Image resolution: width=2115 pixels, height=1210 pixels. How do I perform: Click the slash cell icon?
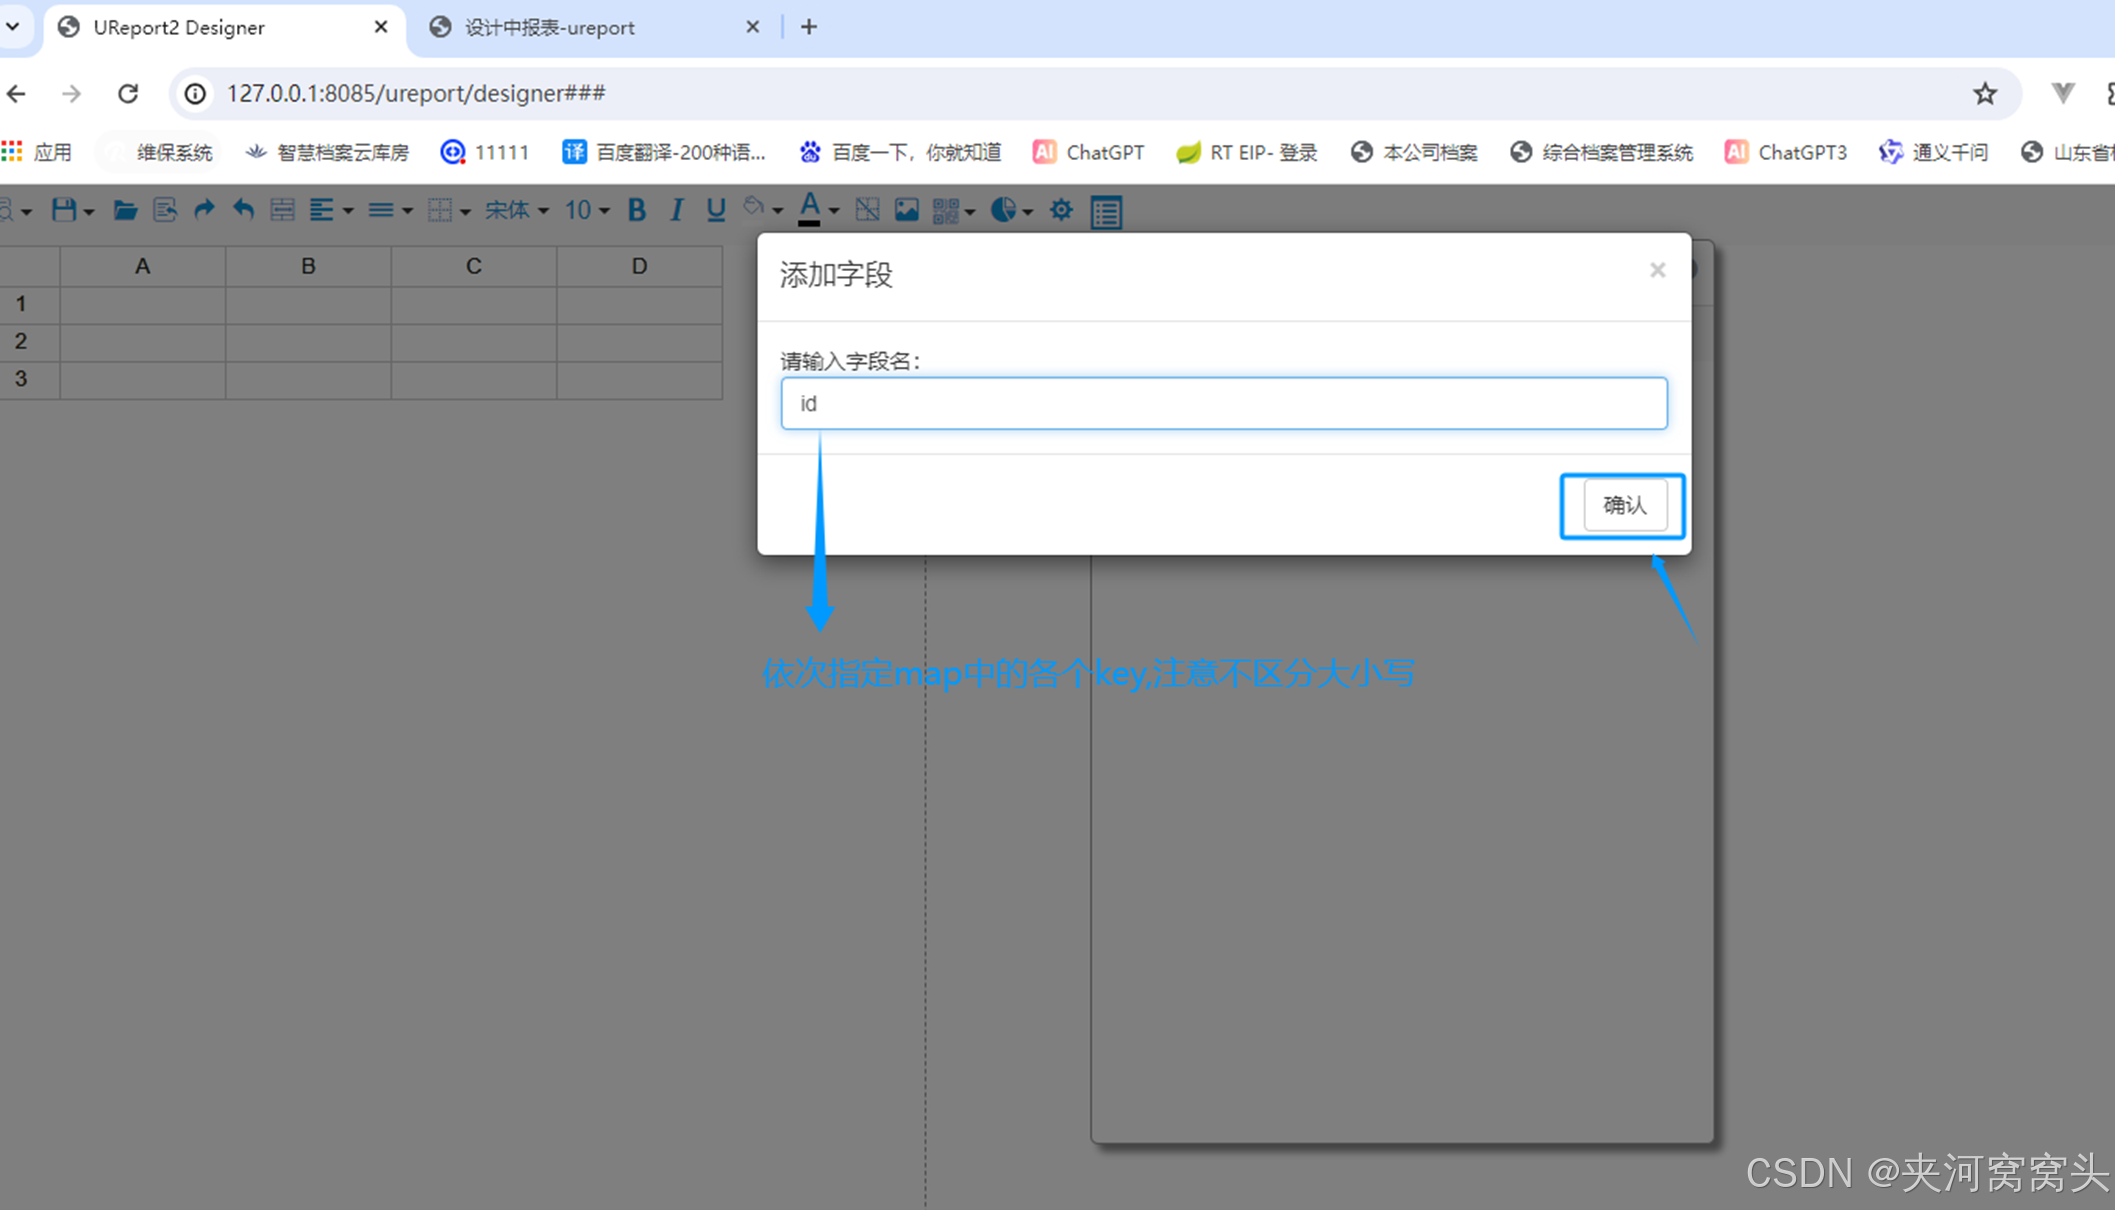(867, 210)
